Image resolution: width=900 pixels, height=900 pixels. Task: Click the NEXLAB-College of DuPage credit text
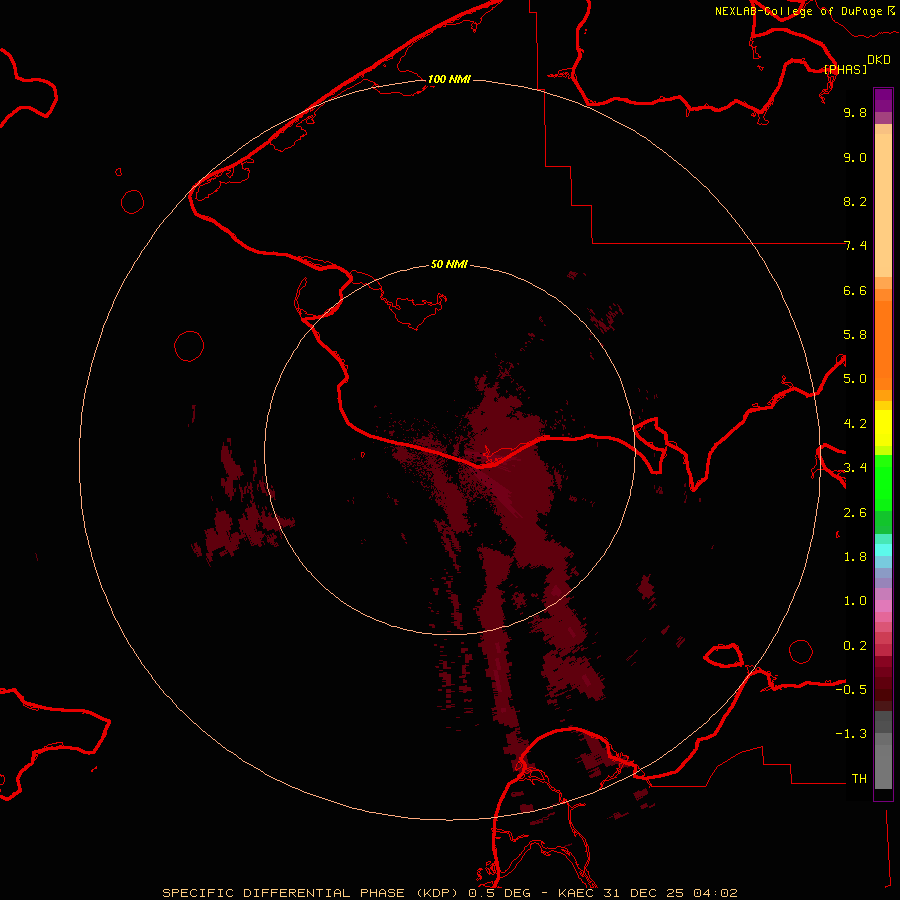(x=800, y=11)
